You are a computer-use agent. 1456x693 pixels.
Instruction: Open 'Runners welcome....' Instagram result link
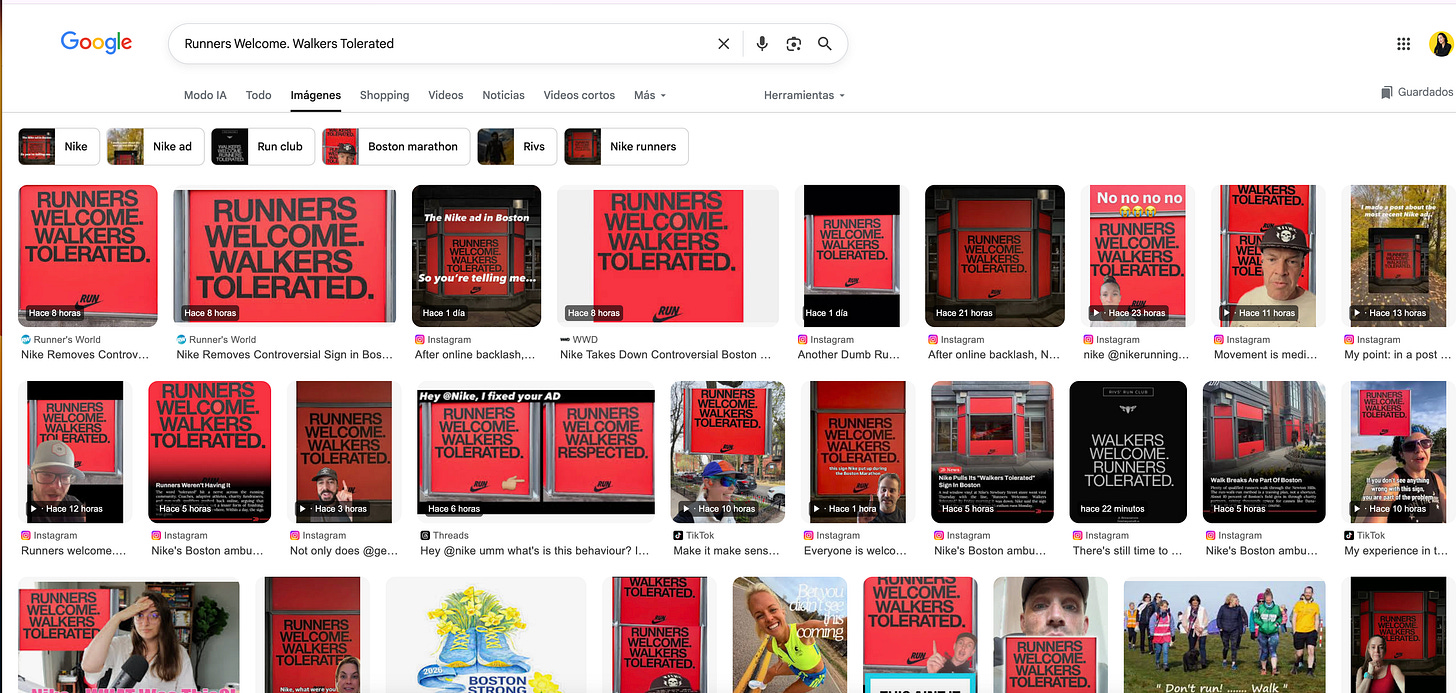[74, 551]
